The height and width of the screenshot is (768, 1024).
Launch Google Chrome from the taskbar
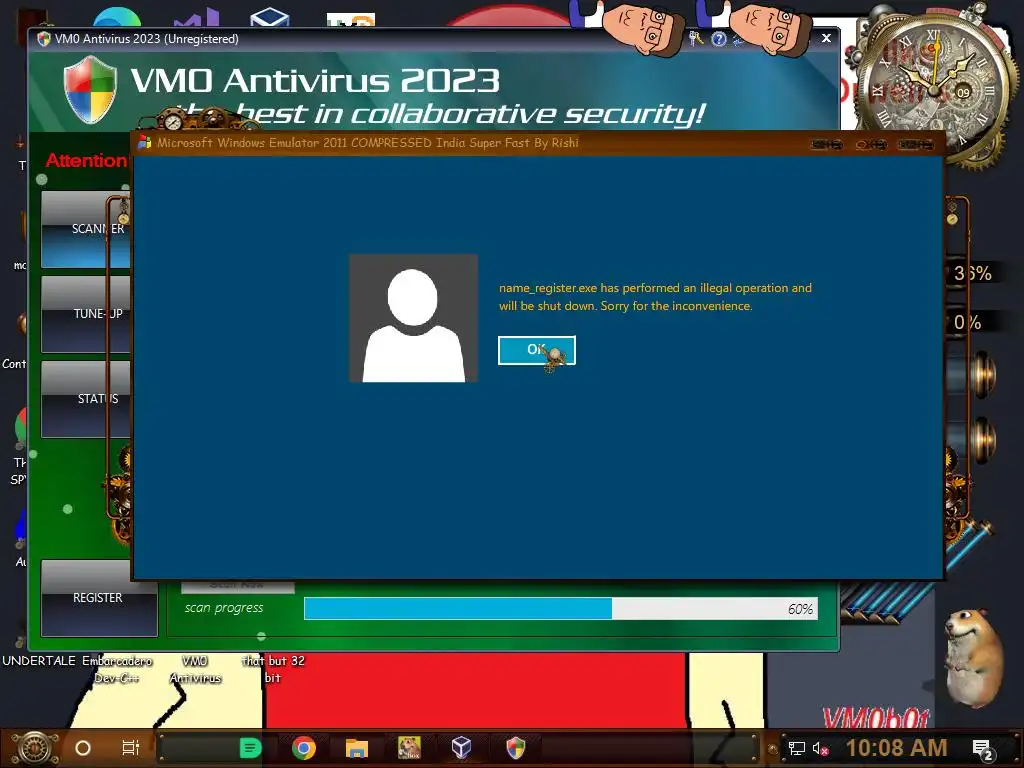(304, 748)
